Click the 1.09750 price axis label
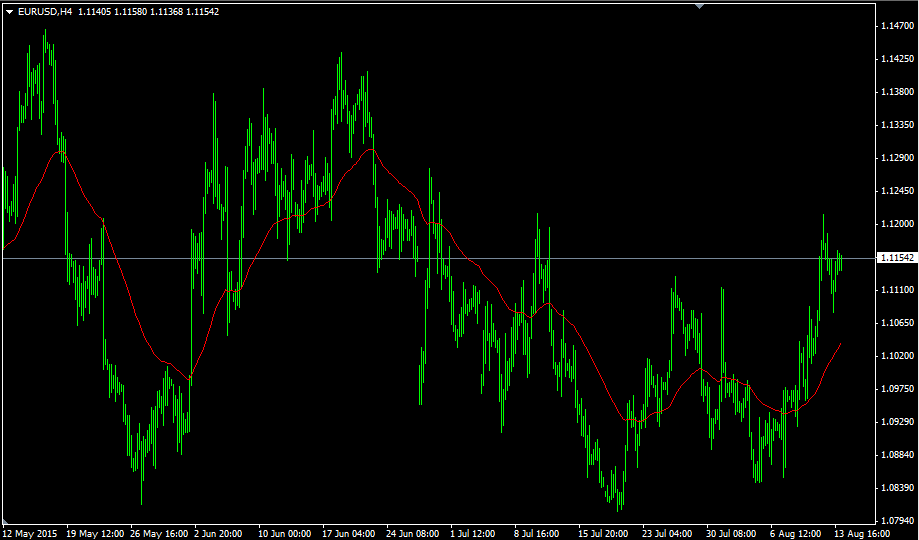The image size is (919, 540). pos(897,389)
